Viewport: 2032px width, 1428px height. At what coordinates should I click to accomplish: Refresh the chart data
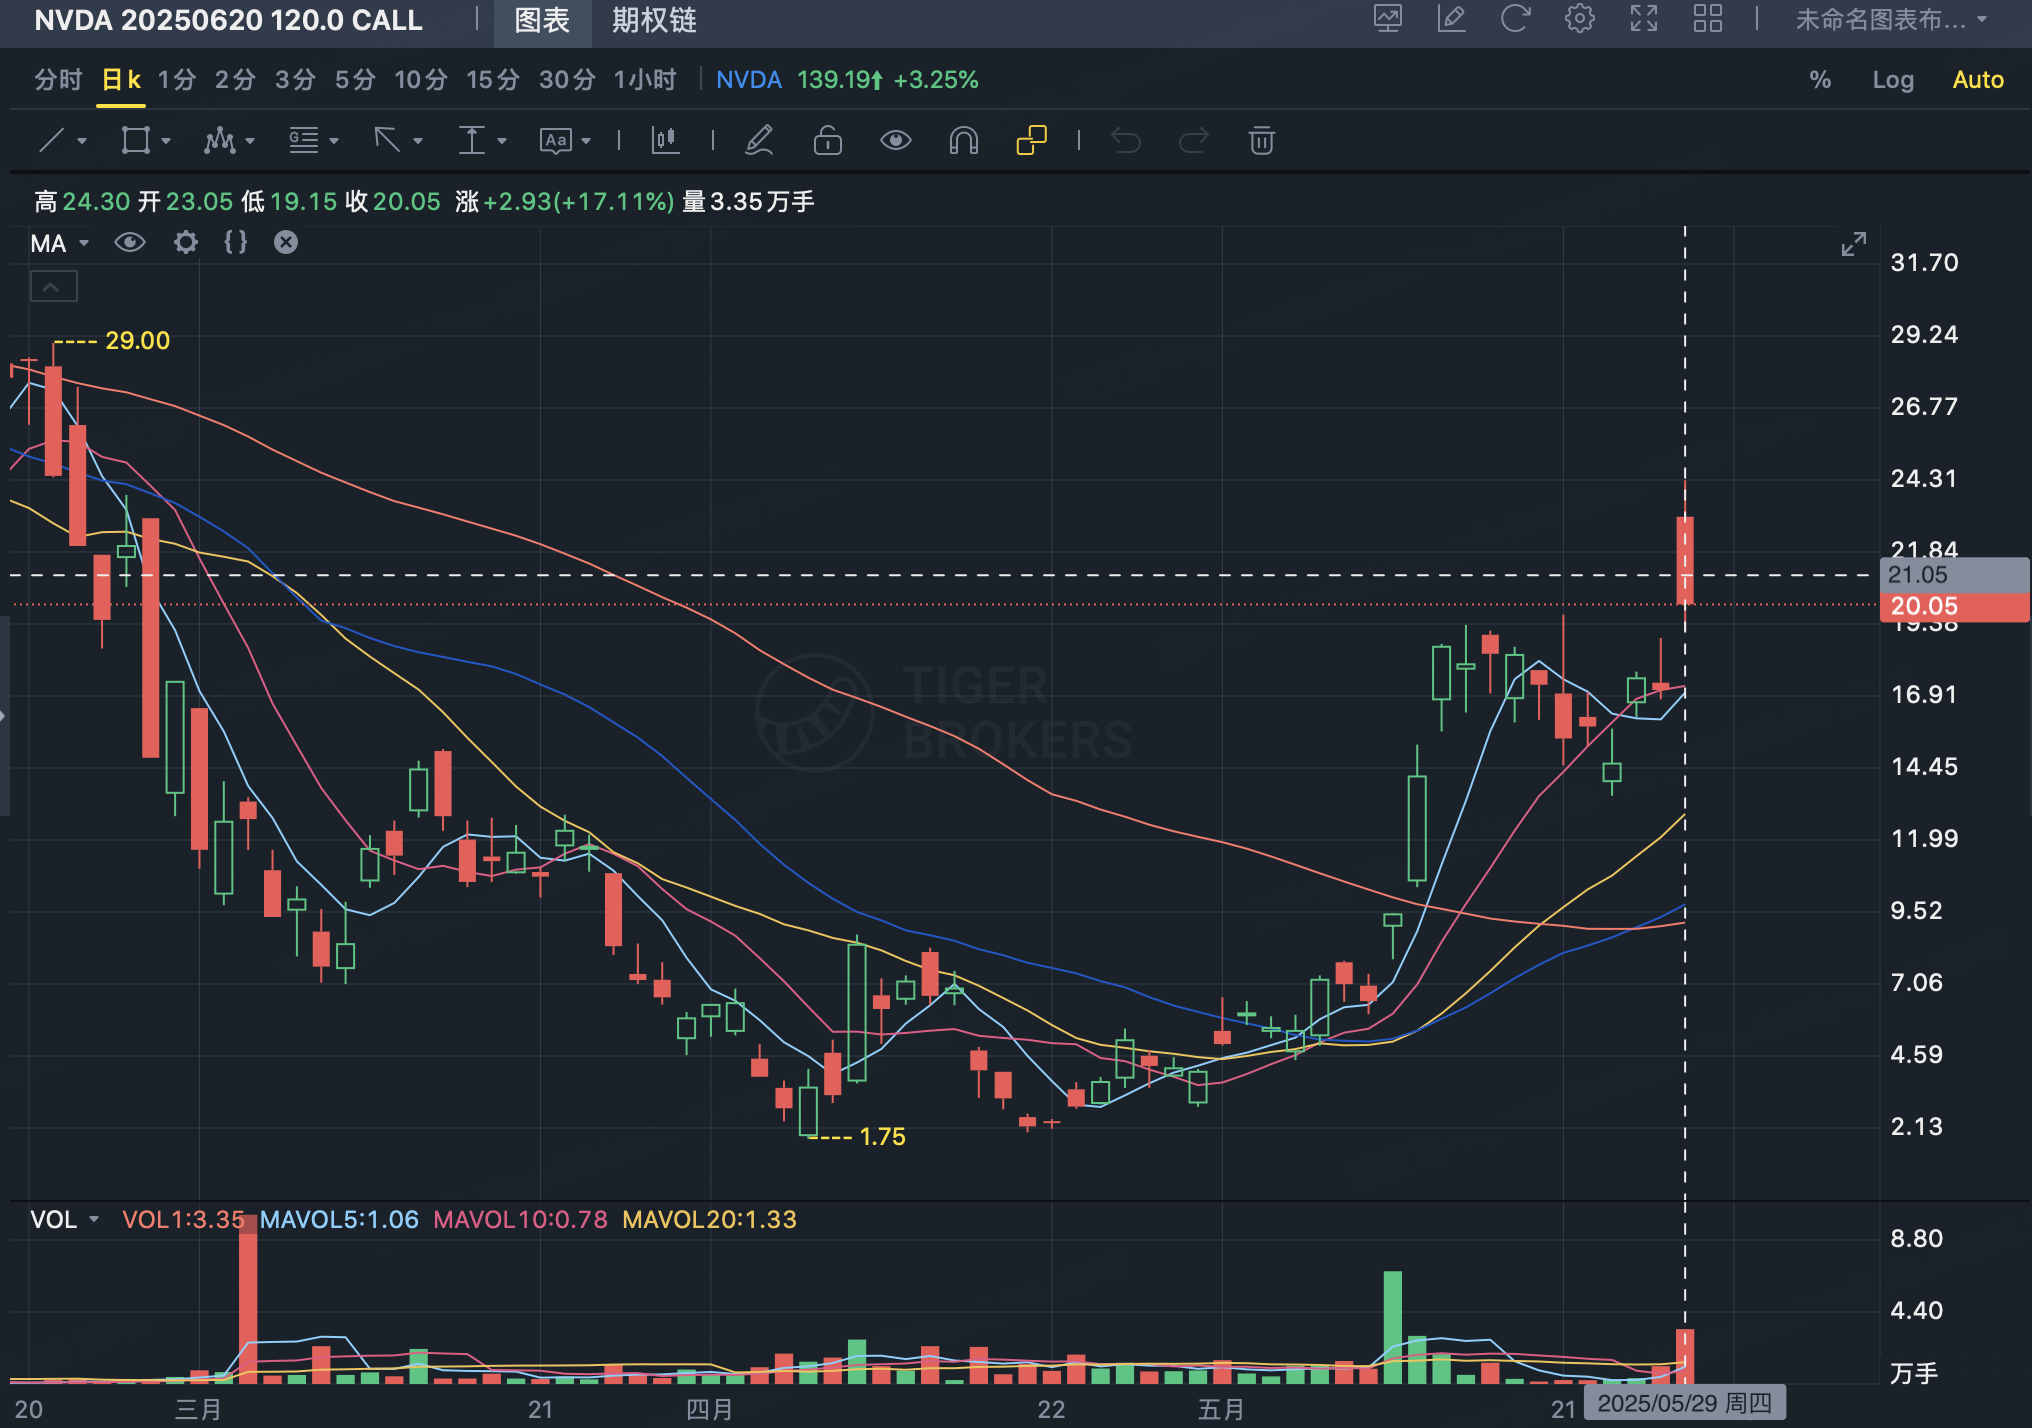1516,19
